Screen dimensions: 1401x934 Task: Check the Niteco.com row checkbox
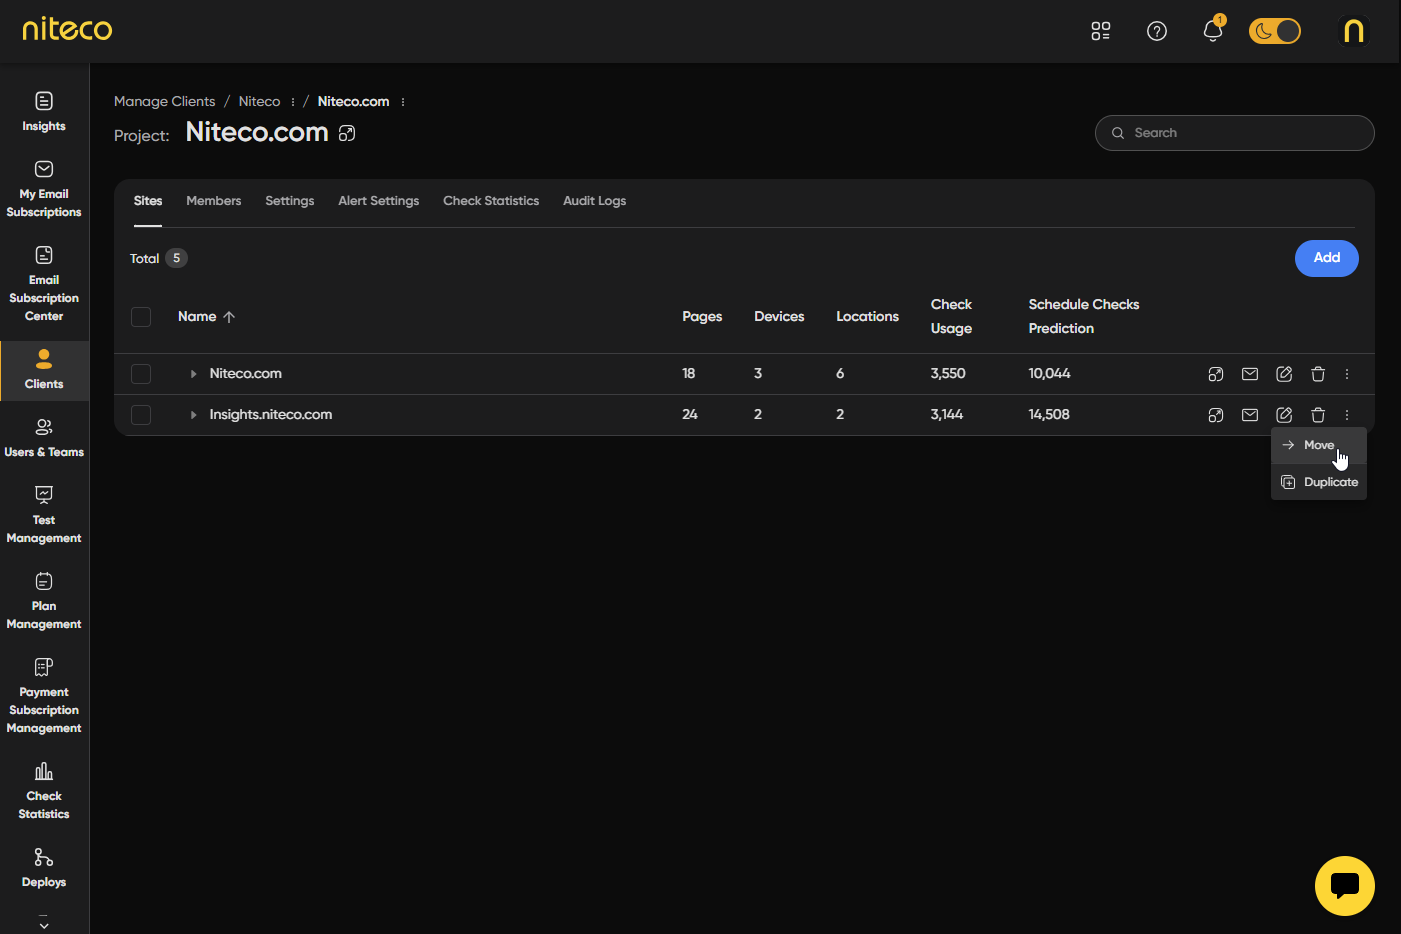point(141,374)
